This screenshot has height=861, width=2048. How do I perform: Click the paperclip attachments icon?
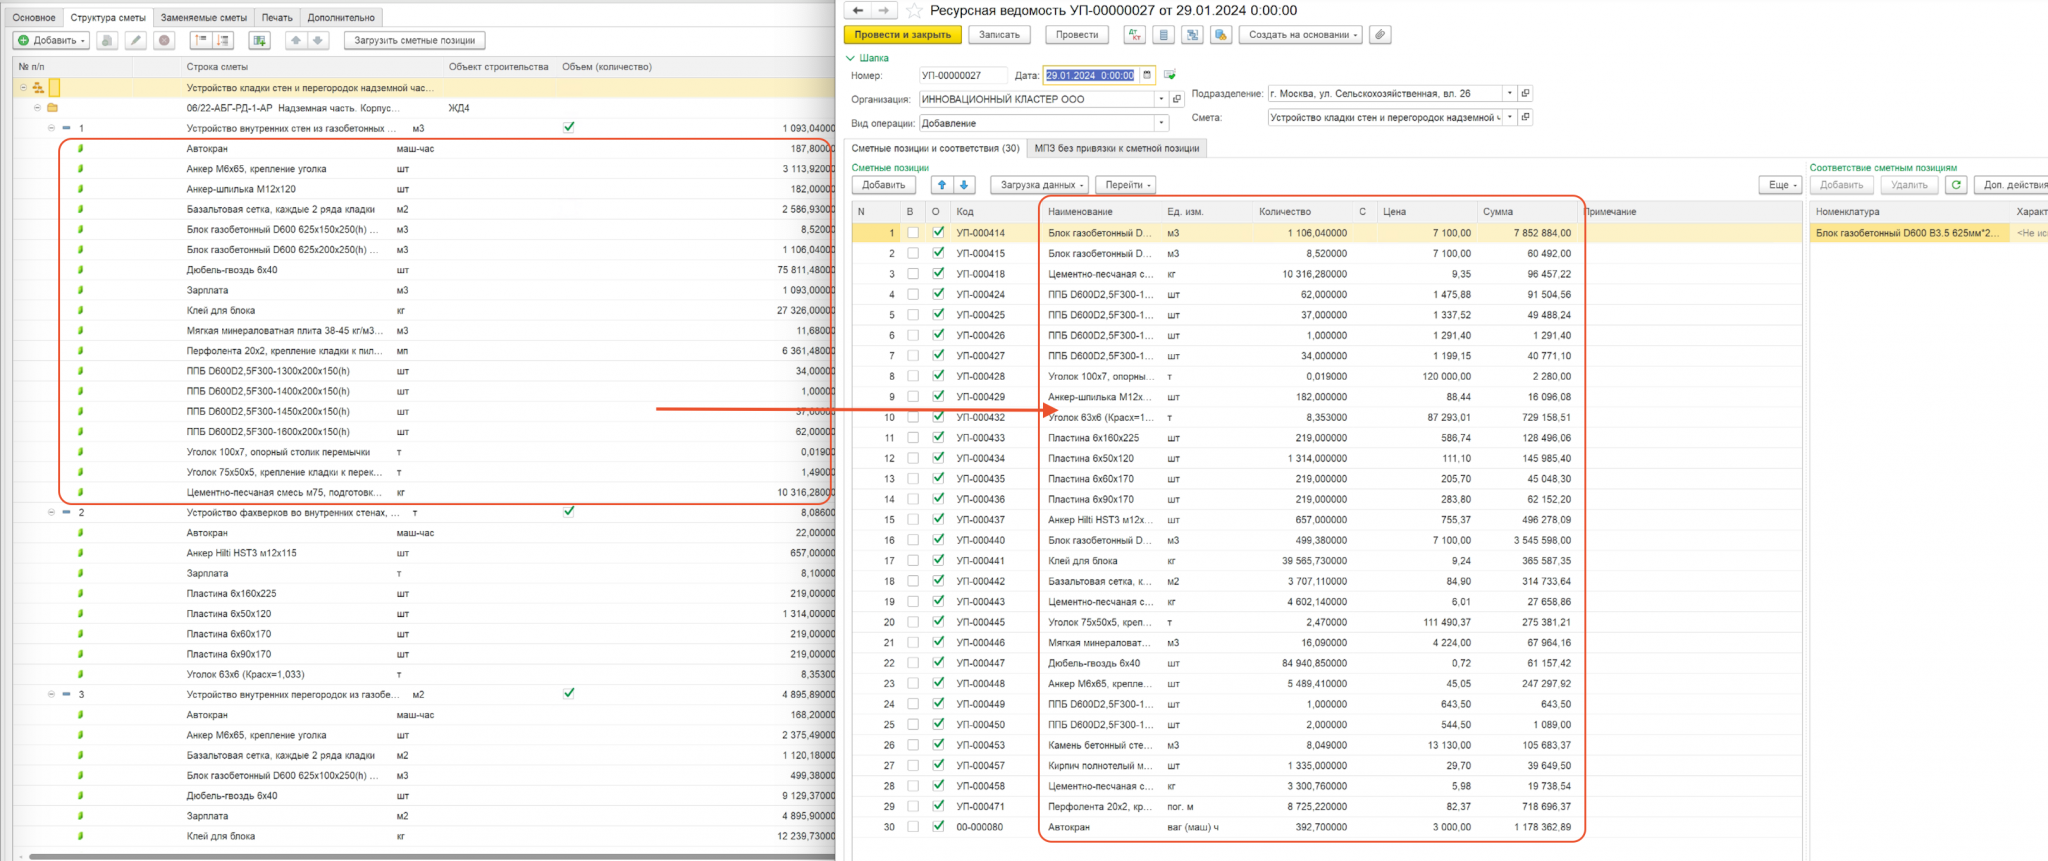click(1380, 35)
